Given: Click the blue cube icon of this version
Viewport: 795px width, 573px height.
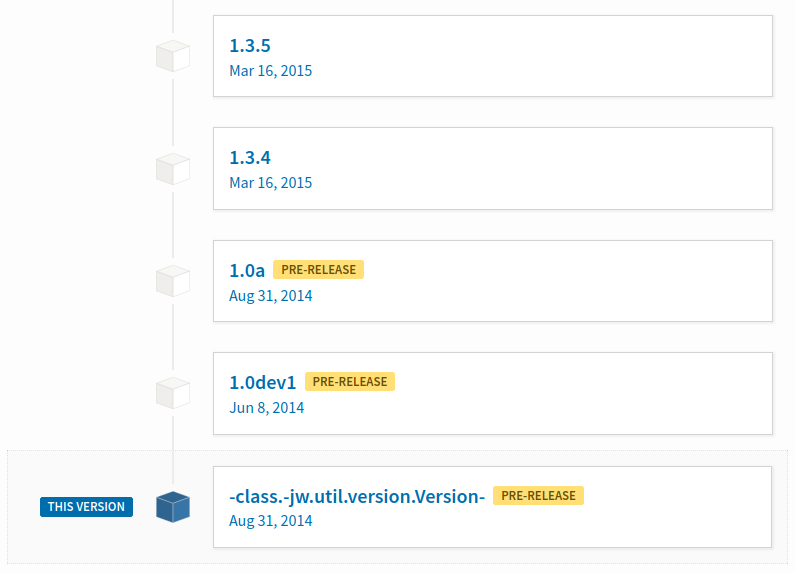Looking at the screenshot, I should tap(173, 507).
